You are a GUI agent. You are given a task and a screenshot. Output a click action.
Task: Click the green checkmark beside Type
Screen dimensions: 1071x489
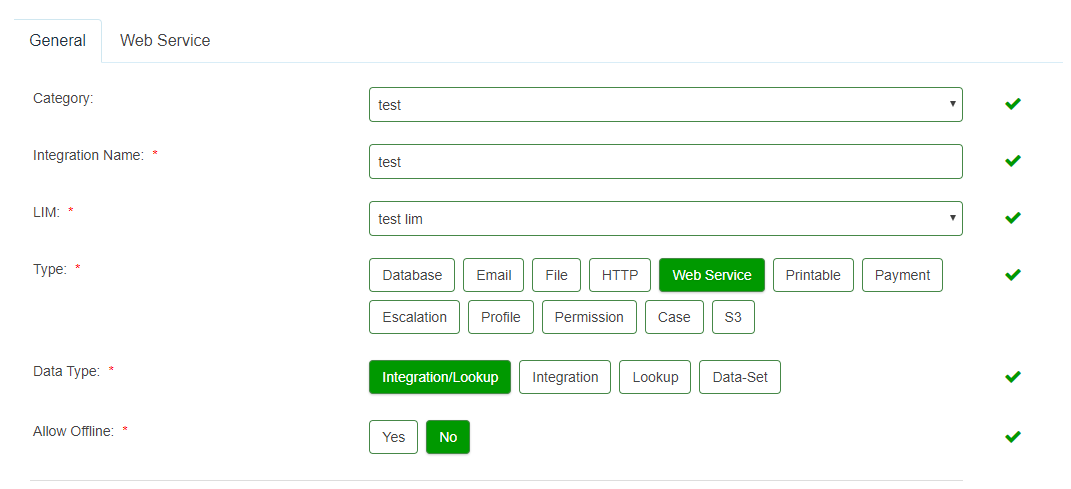coord(1012,275)
